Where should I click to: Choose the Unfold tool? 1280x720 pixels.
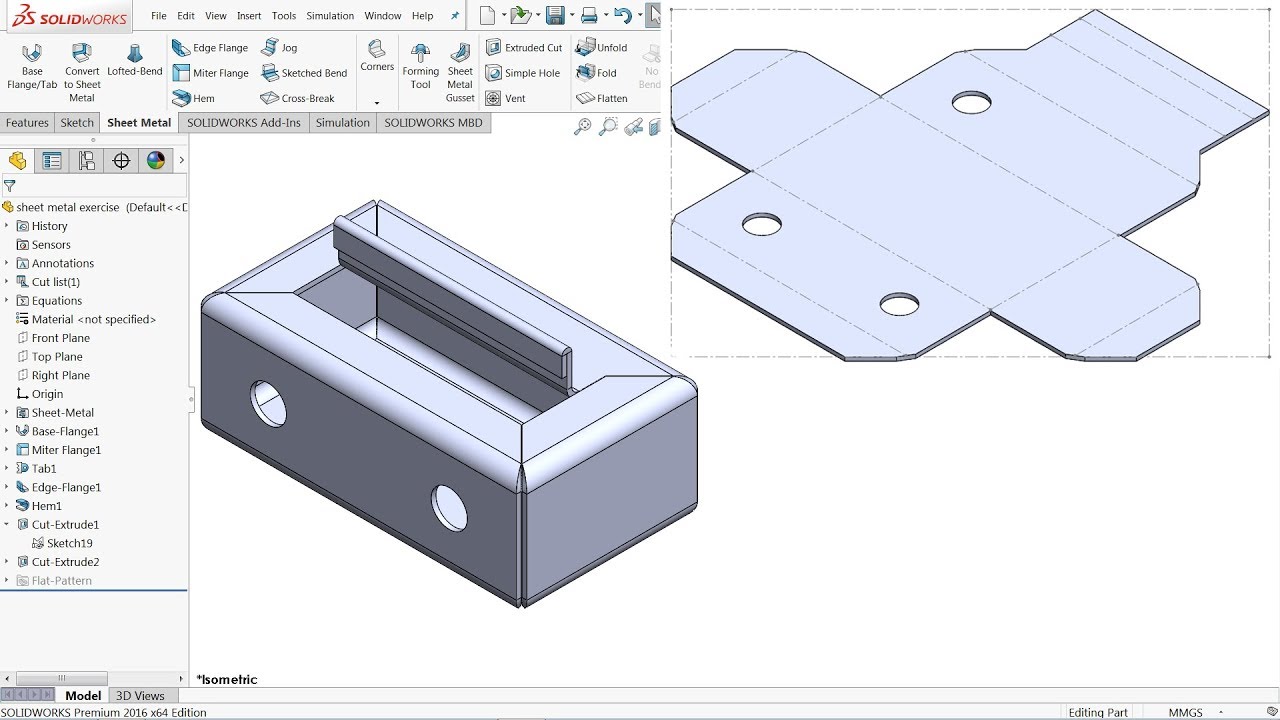click(x=602, y=48)
